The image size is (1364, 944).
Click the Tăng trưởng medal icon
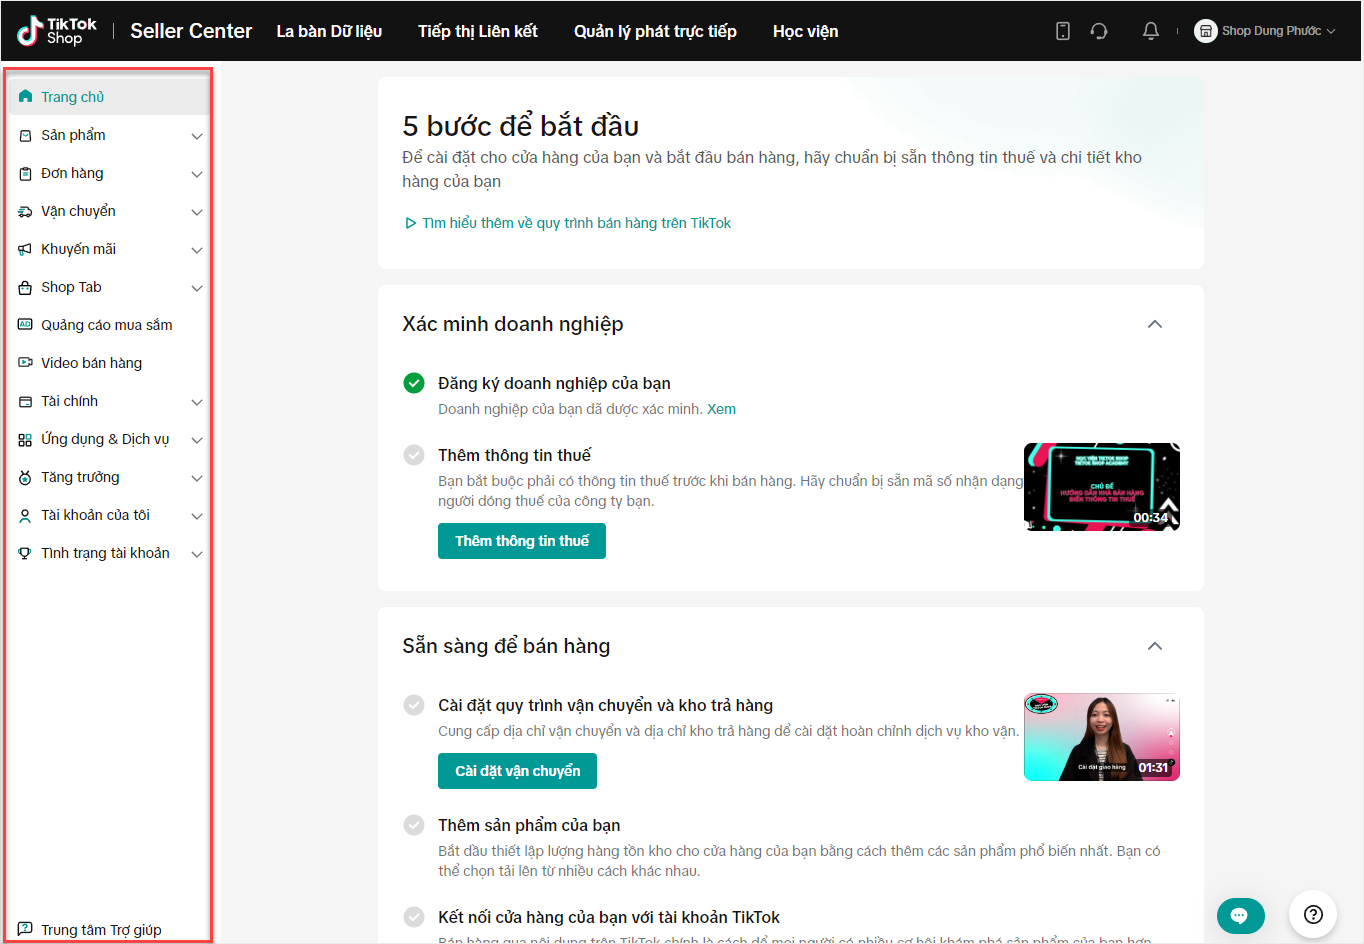click(25, 477)
